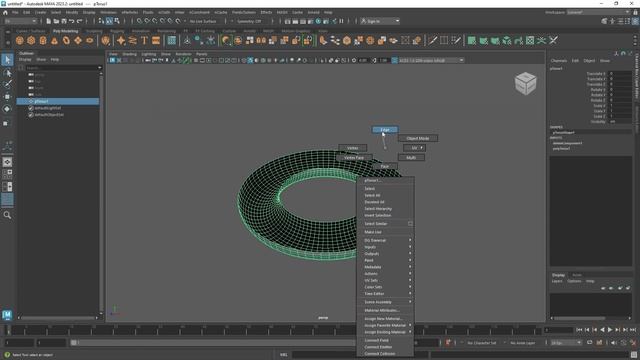The image size is (640, 360).
Task: Activate the Select tool in toolbox
Action: pyautogui.click(x=7, y=60)
